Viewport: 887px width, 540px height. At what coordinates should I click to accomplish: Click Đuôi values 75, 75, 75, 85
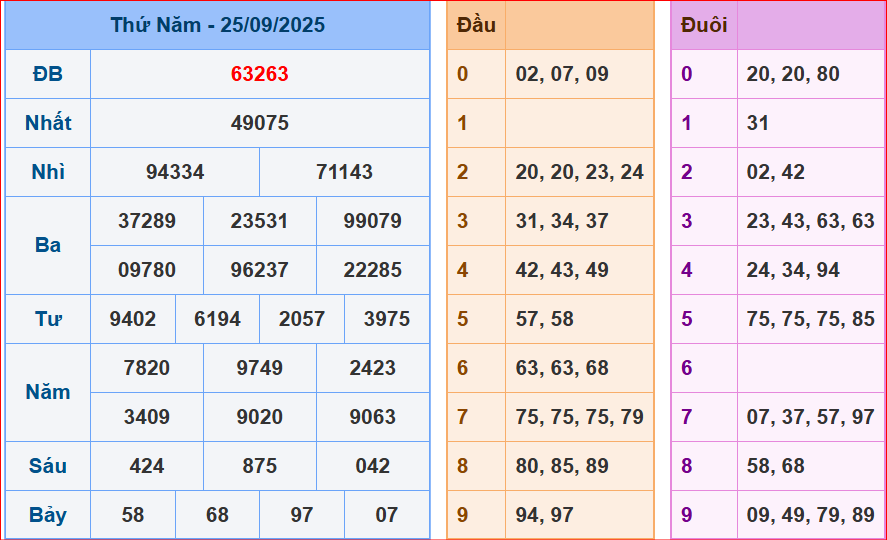point(810,319)
